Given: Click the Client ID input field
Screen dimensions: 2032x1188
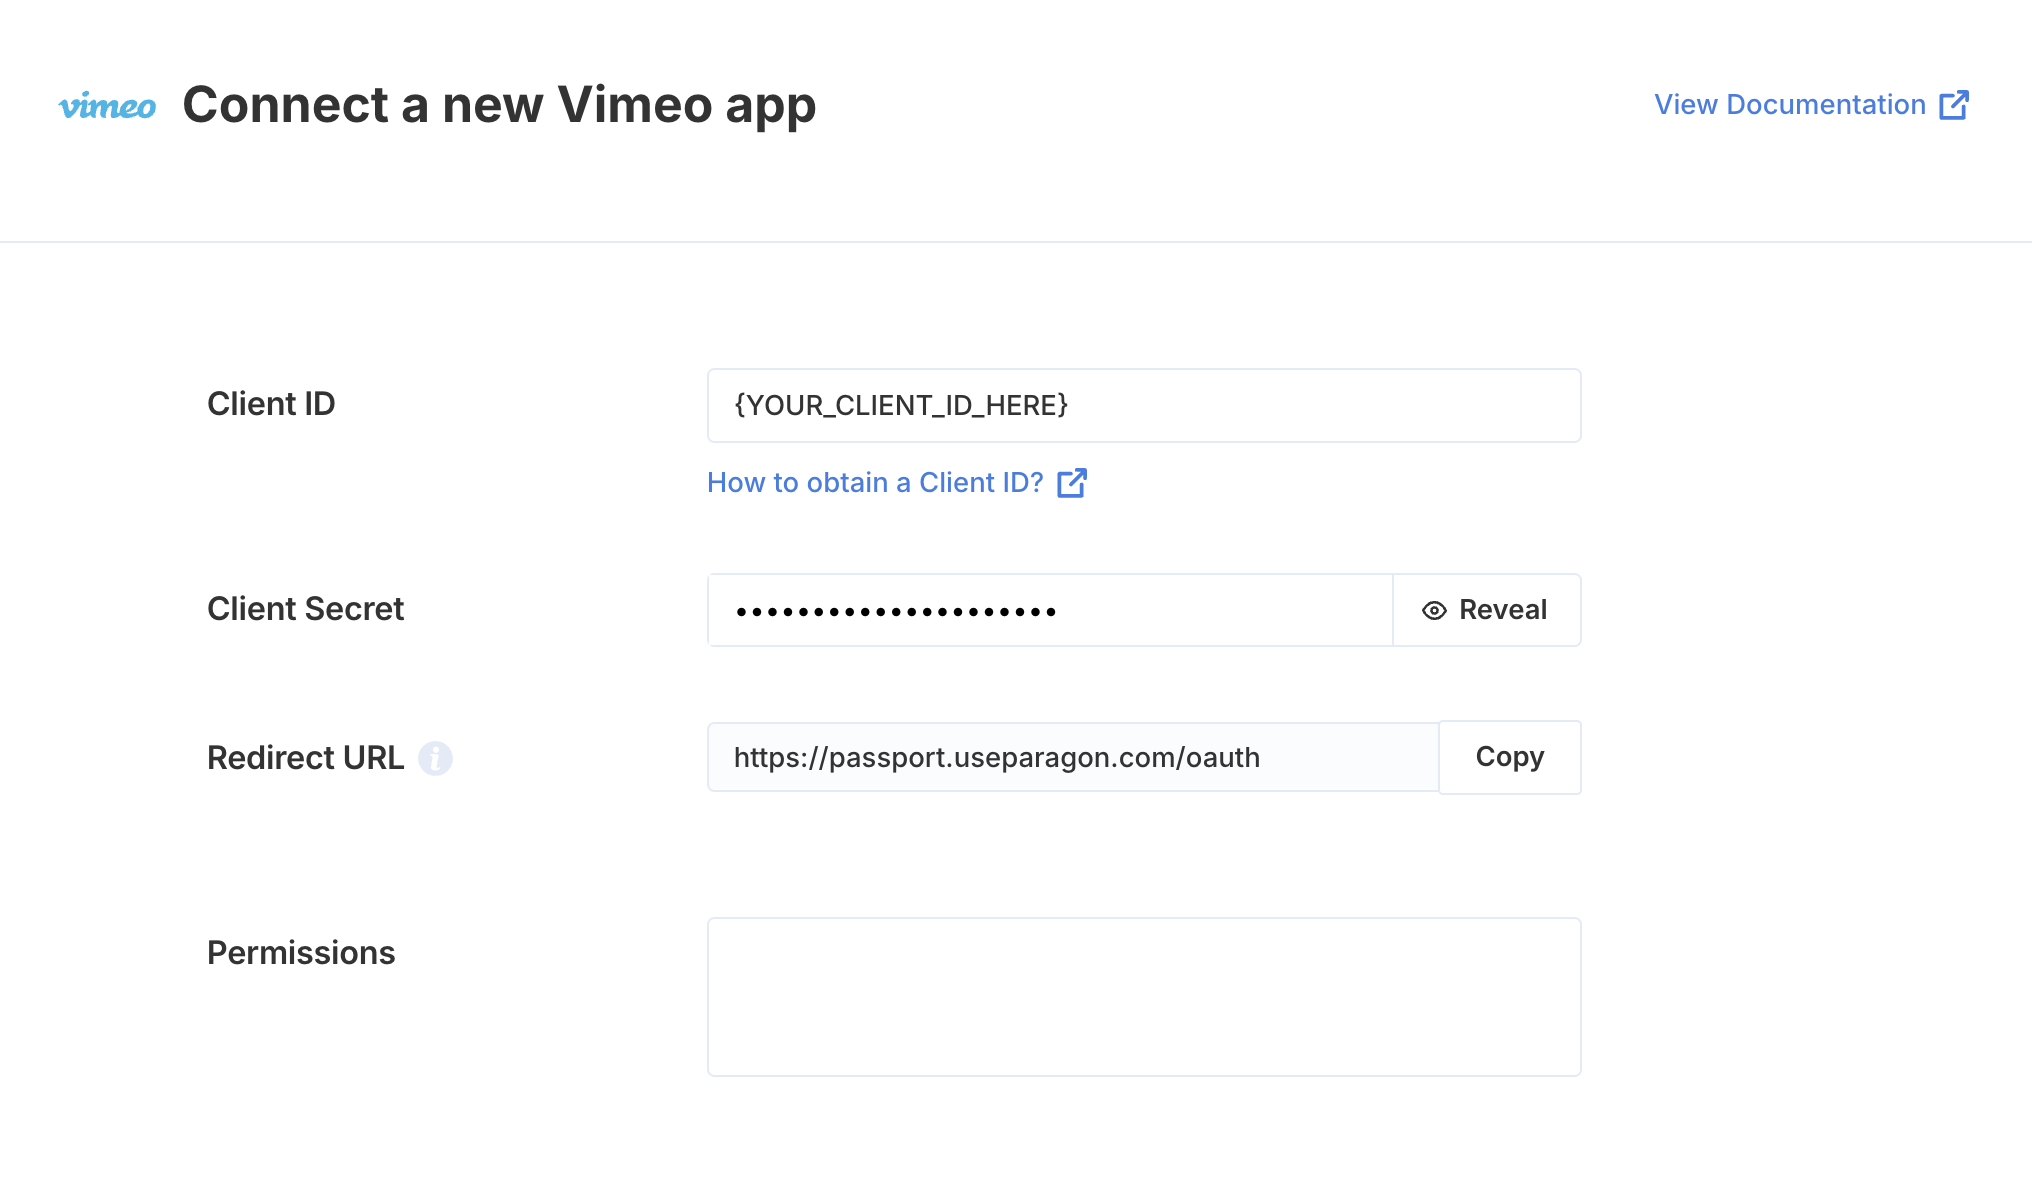Looking at the screenshot, I should 1144,405.
